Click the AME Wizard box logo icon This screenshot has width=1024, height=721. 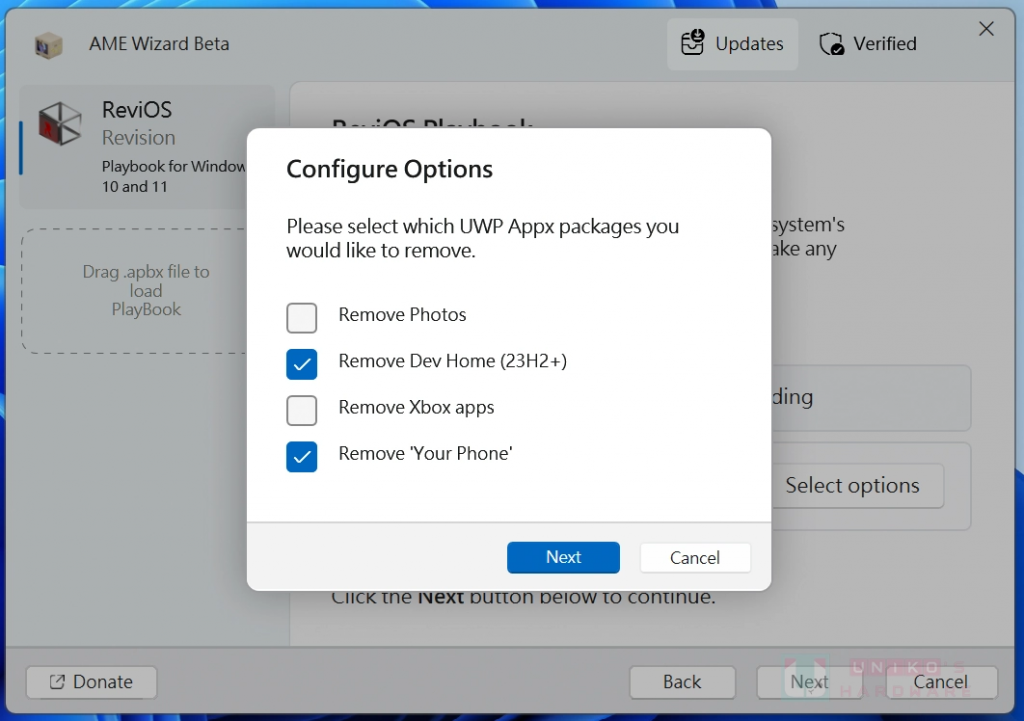pos(48,46)
